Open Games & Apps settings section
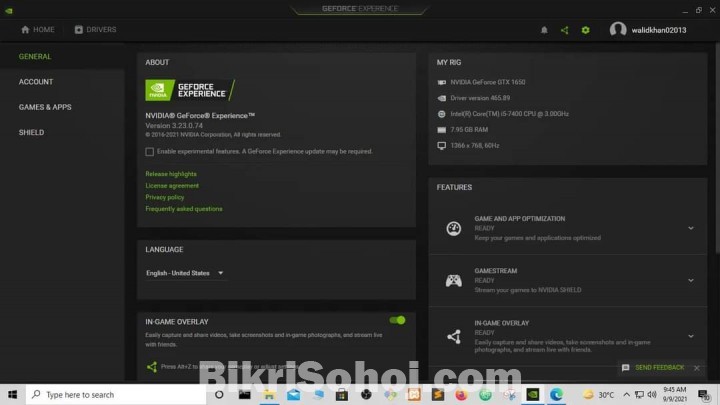This screenshot has width=720, height=405. [45, 107]
